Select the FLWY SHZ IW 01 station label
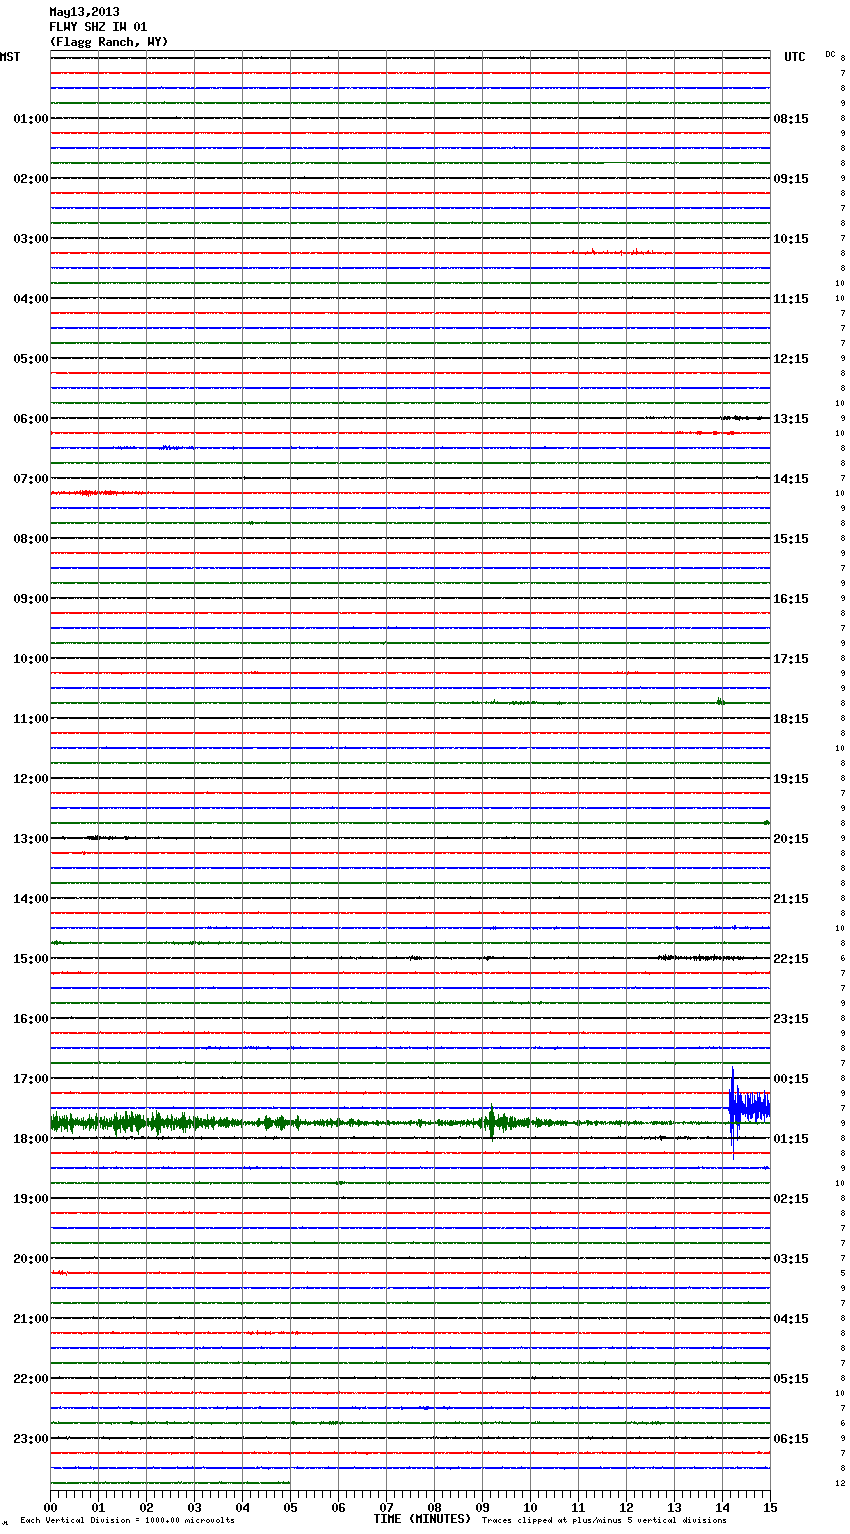Screen dimensions: 850x1534 98,27
